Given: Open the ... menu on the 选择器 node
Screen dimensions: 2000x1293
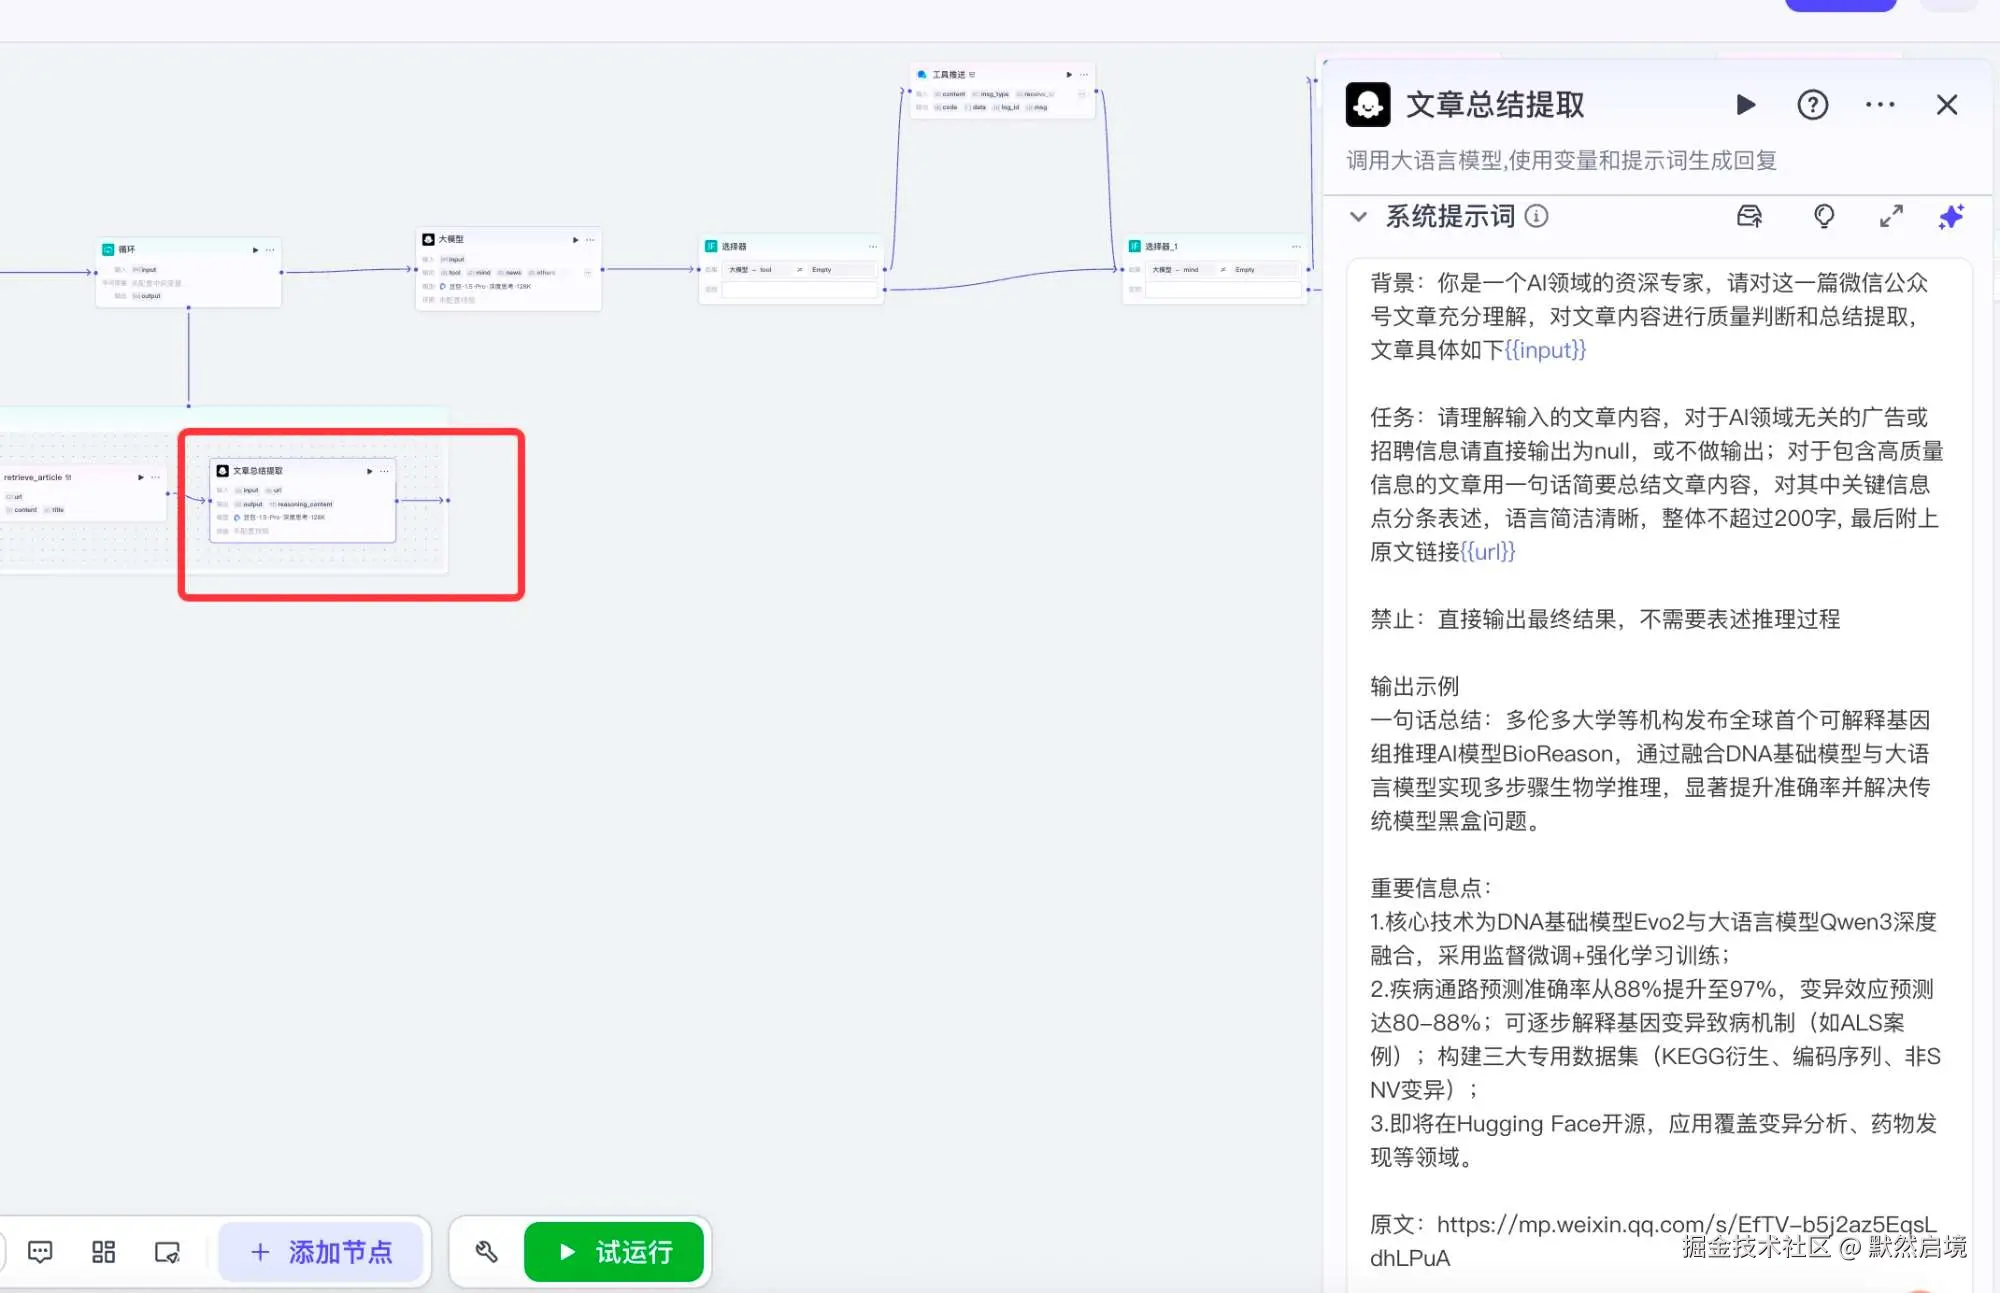Looking at the screenshot, I should pyautogui.click(x=872, y=245).
